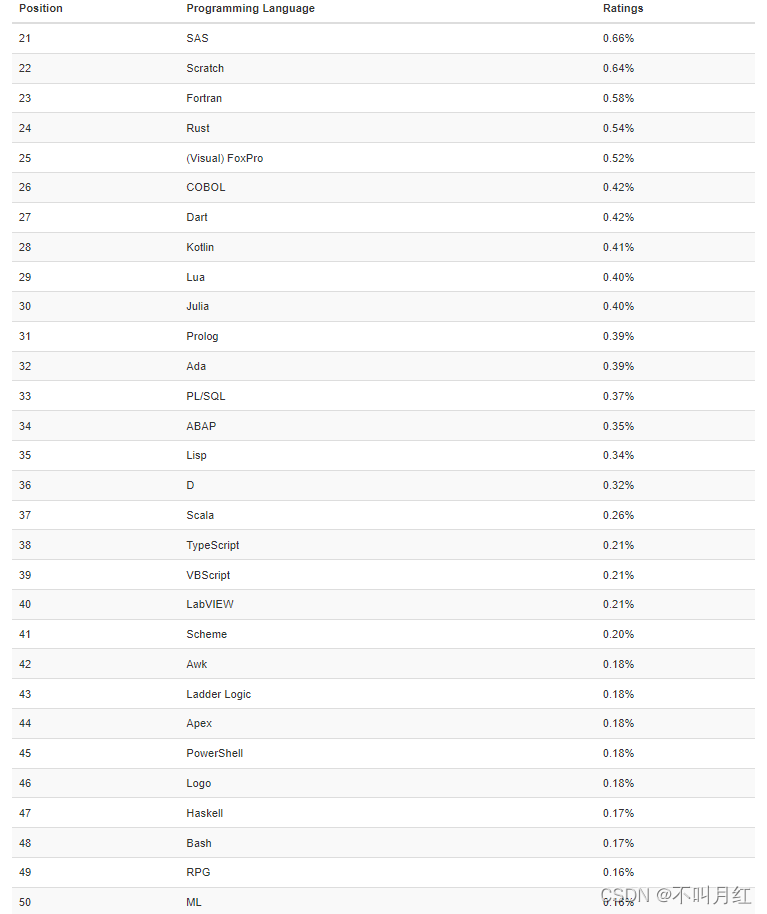Click position number 30 for Julia
Screen dimensions: 767x914
point(25,306)
